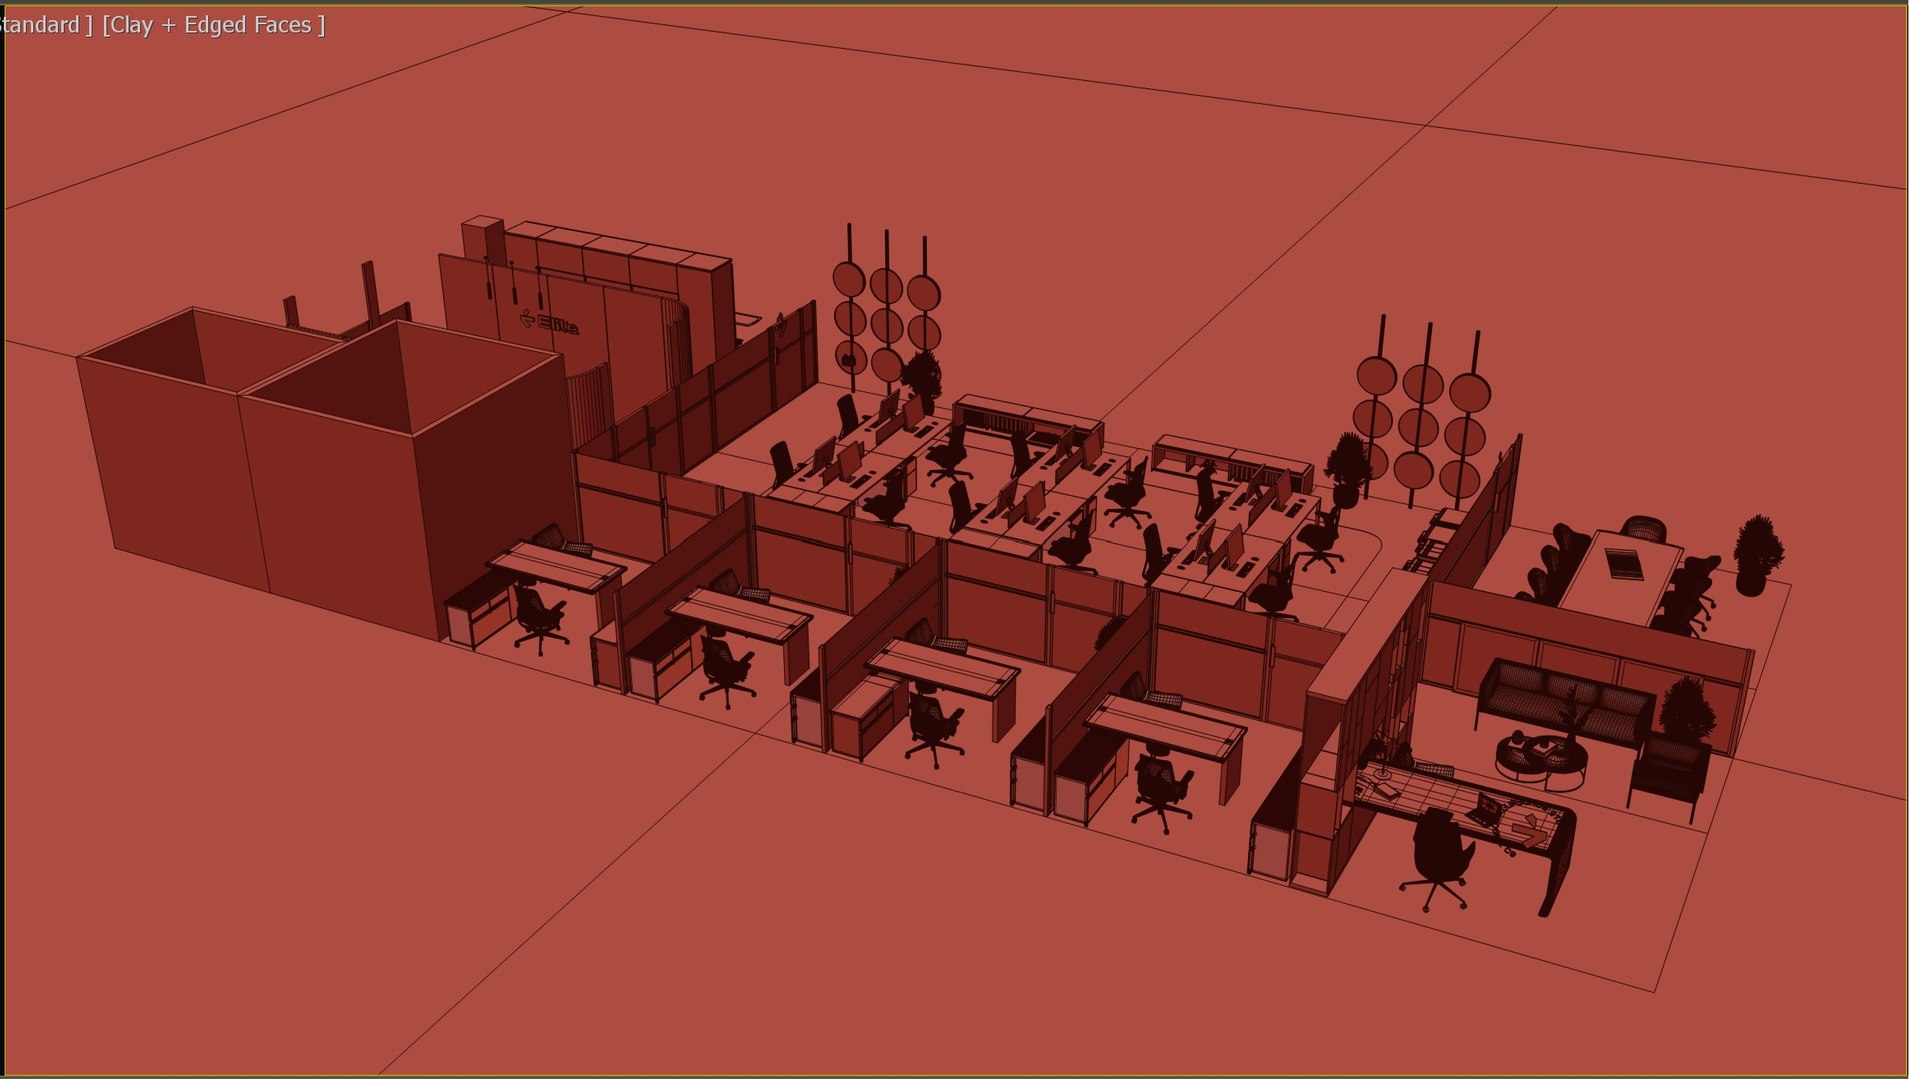Open the Clay + Edged Faces viewport menu

(214, 25)
